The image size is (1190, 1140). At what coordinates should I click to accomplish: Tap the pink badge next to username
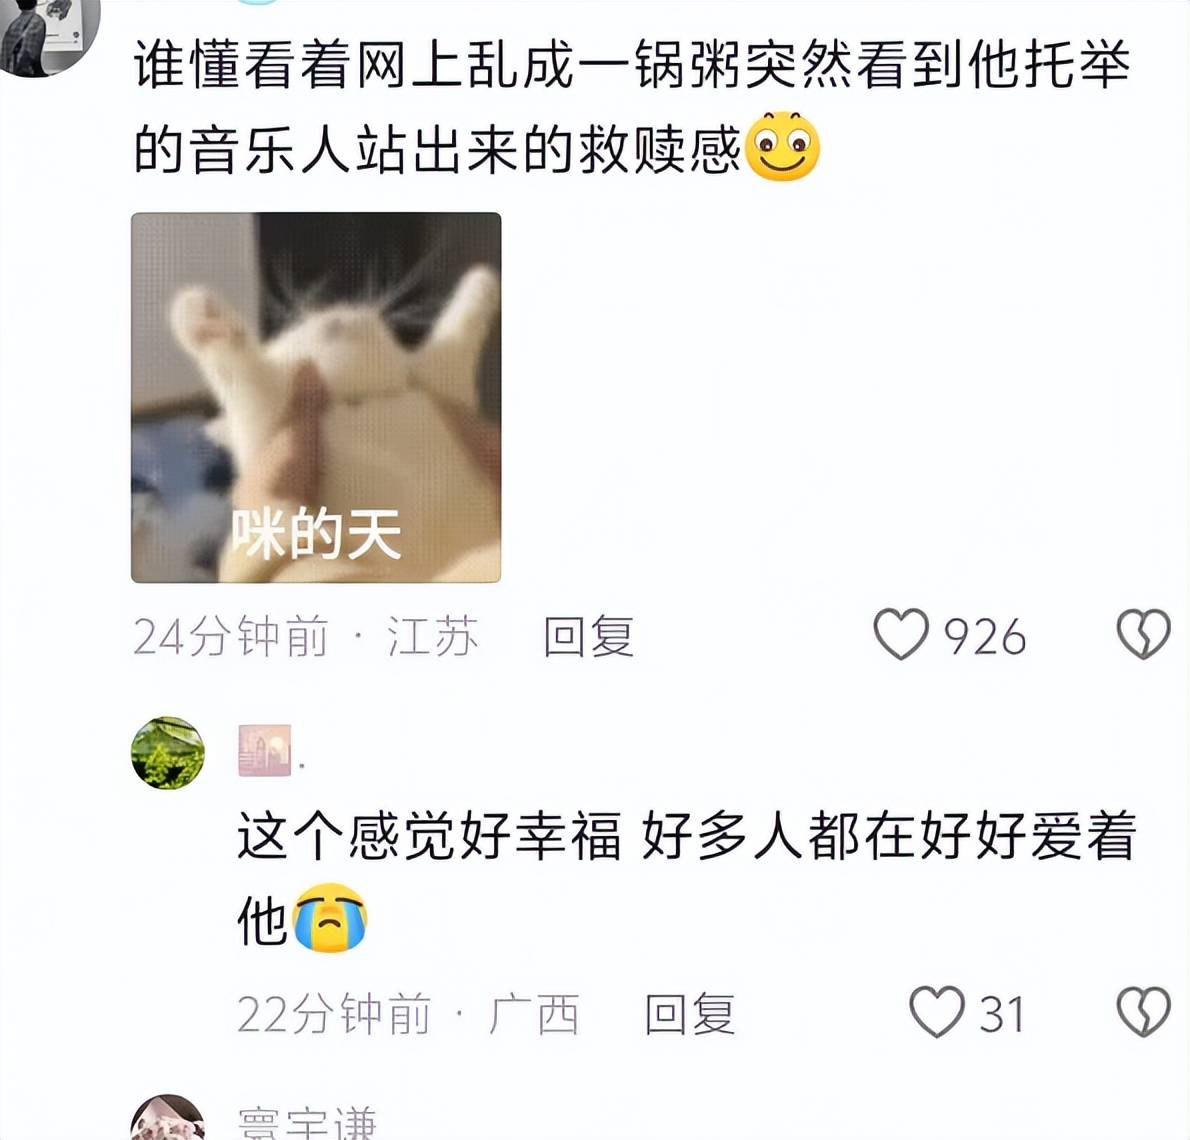pos(265,751)
